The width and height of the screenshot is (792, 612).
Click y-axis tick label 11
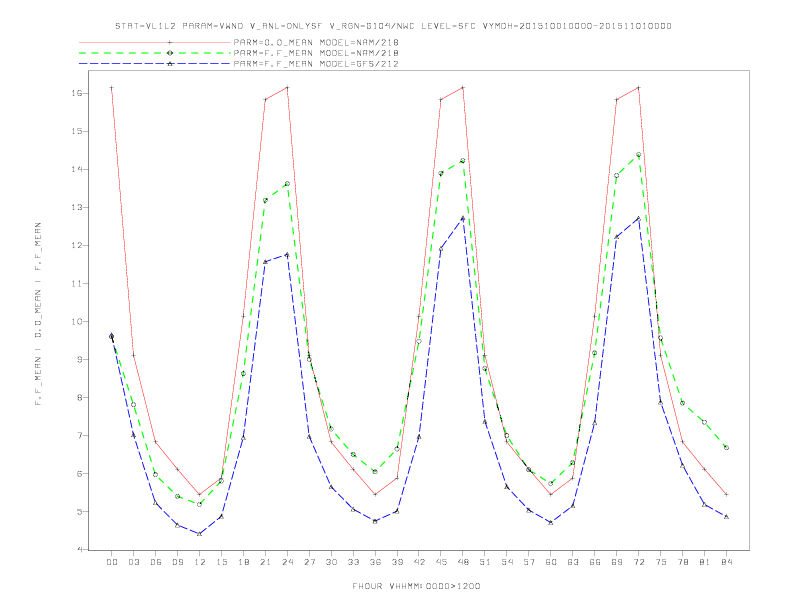coord(77,283)
